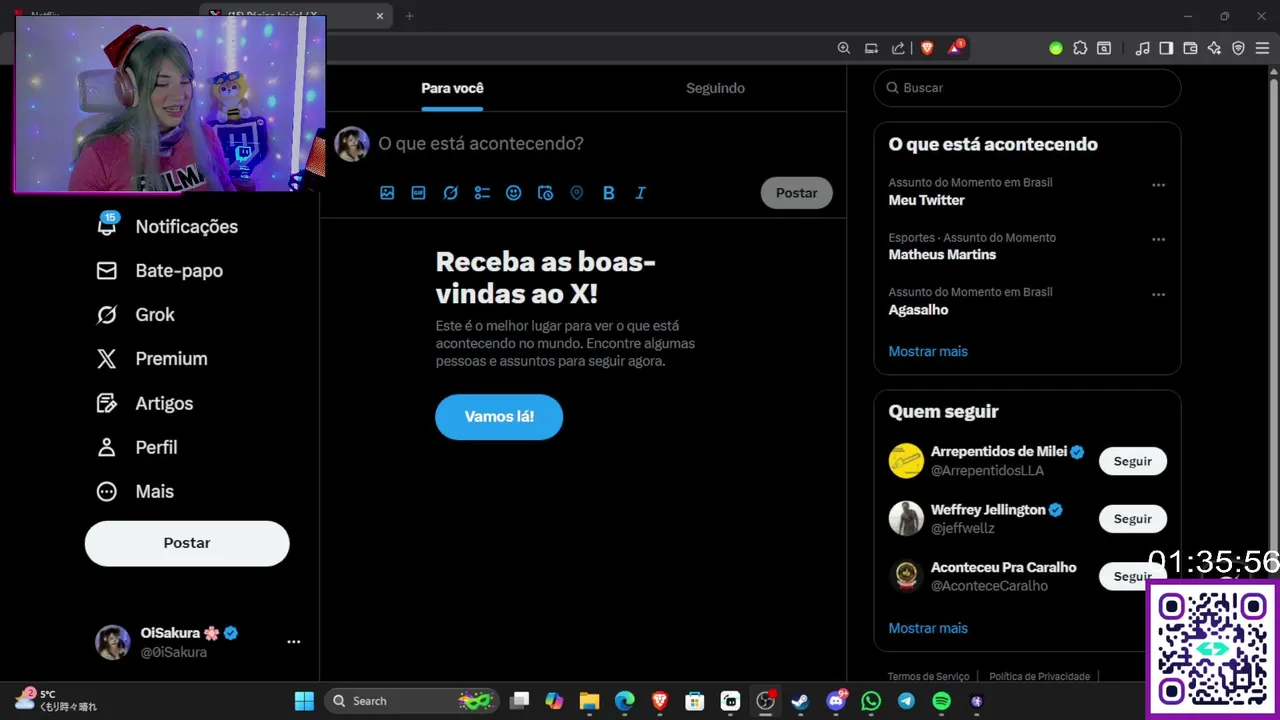Click the composer profile avatar
1280x720 pixels.
coord(352,144)
